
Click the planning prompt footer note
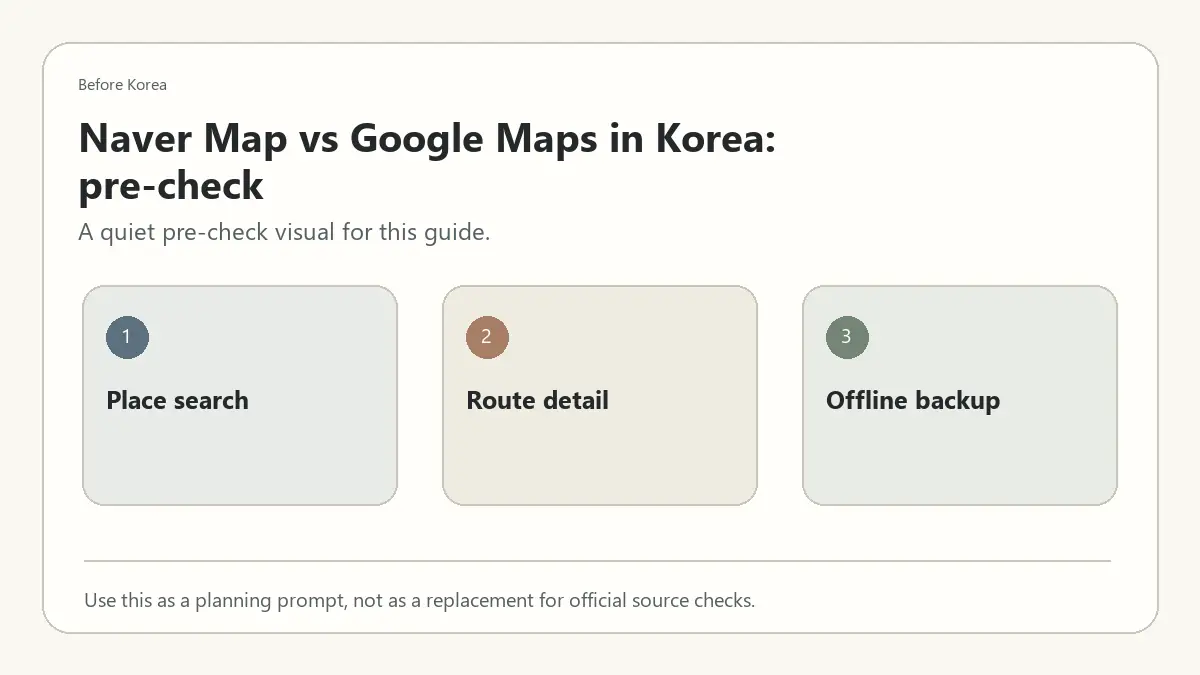pos(419,601)
